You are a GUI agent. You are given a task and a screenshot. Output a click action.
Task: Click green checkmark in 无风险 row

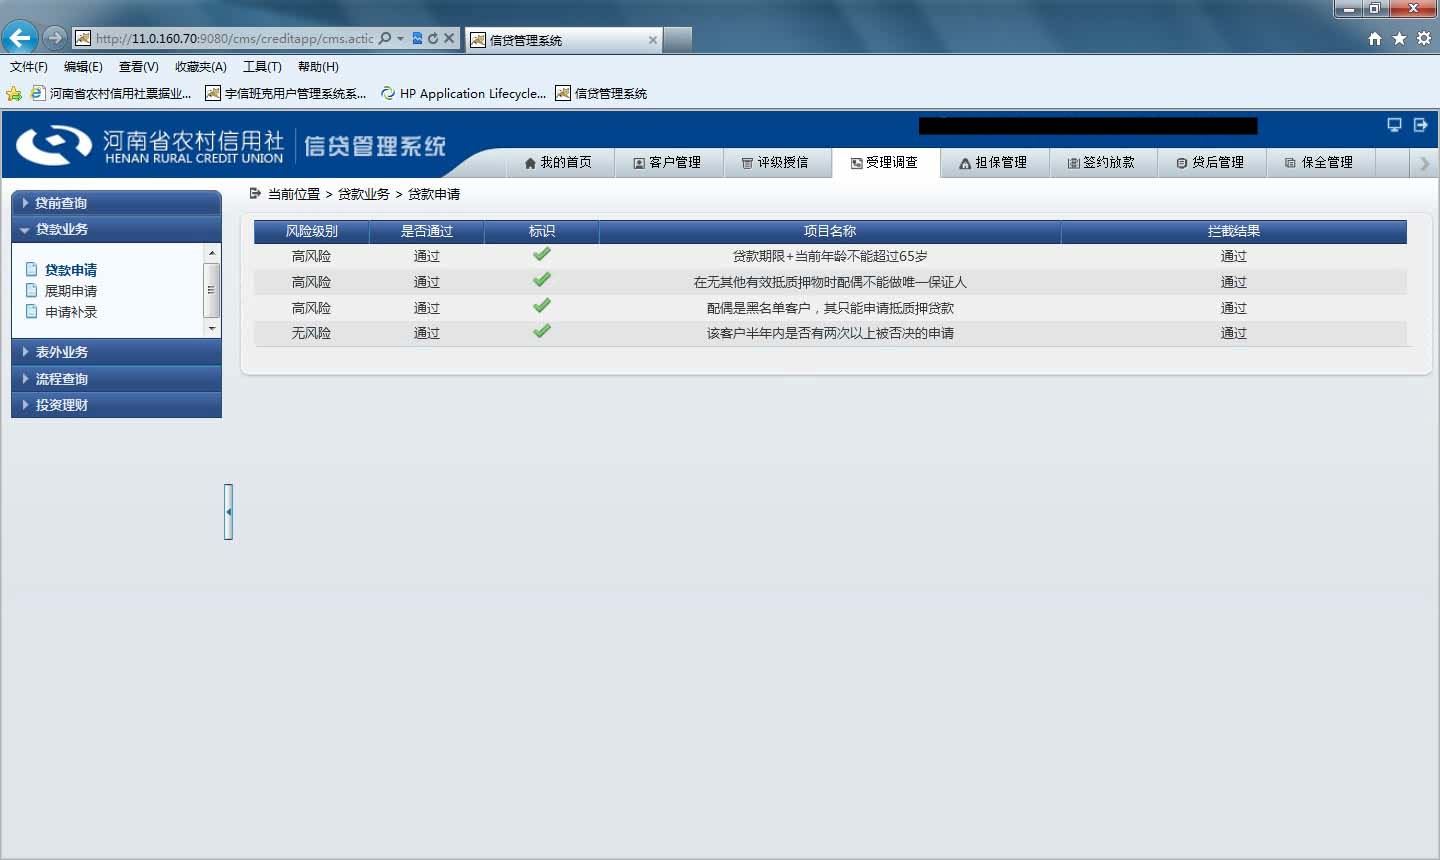pos(542,331)
